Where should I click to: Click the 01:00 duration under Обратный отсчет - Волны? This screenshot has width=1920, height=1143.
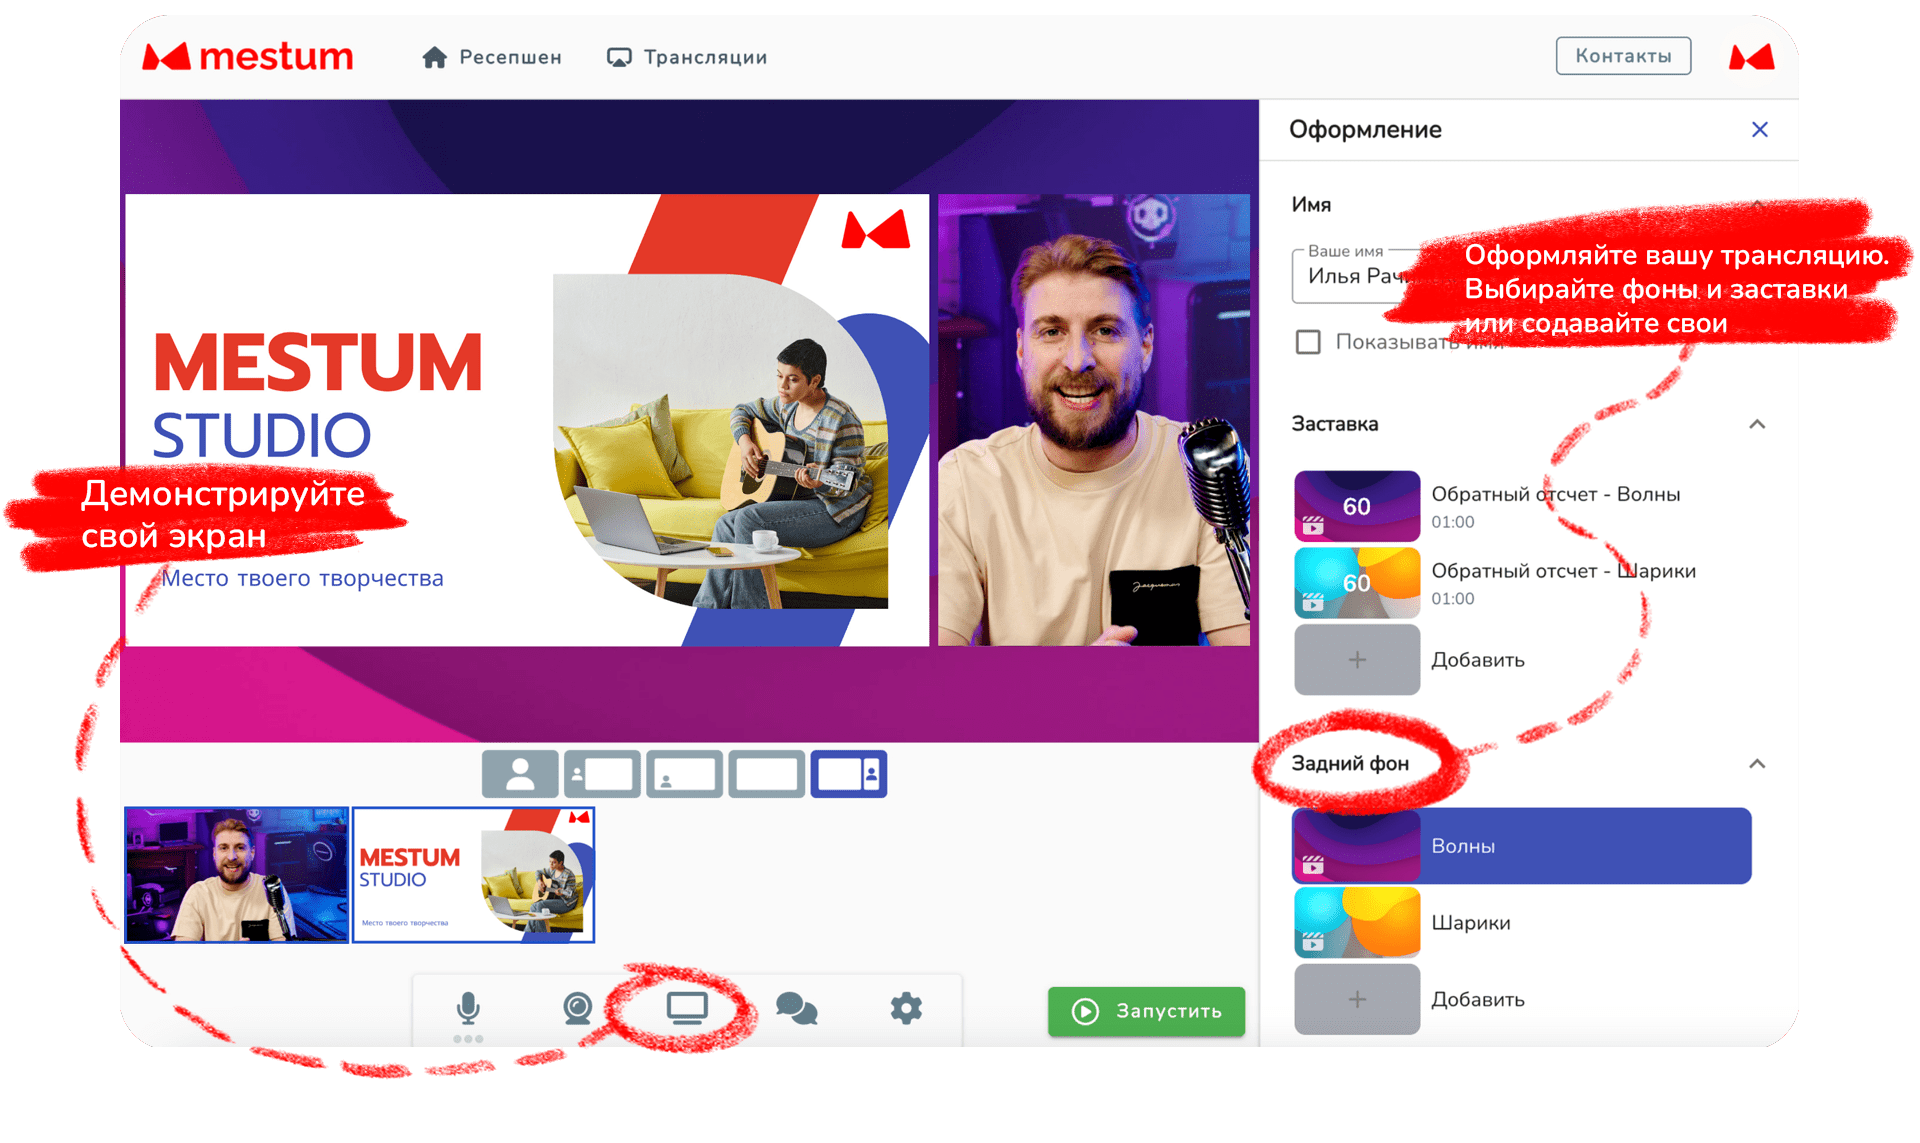tap(1453, 522)
